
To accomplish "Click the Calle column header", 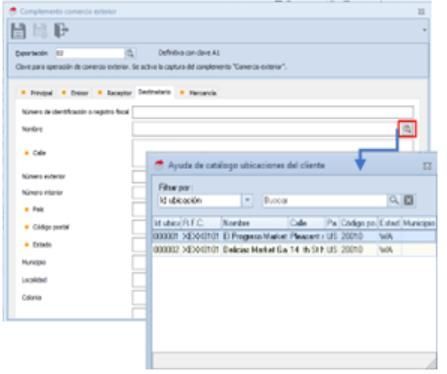I will 307,223.
